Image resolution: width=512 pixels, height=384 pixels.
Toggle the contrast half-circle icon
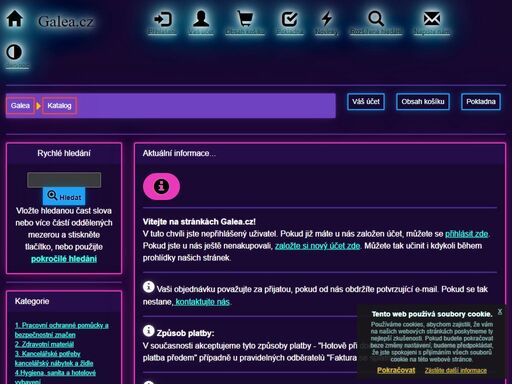[x=14, y=52]
